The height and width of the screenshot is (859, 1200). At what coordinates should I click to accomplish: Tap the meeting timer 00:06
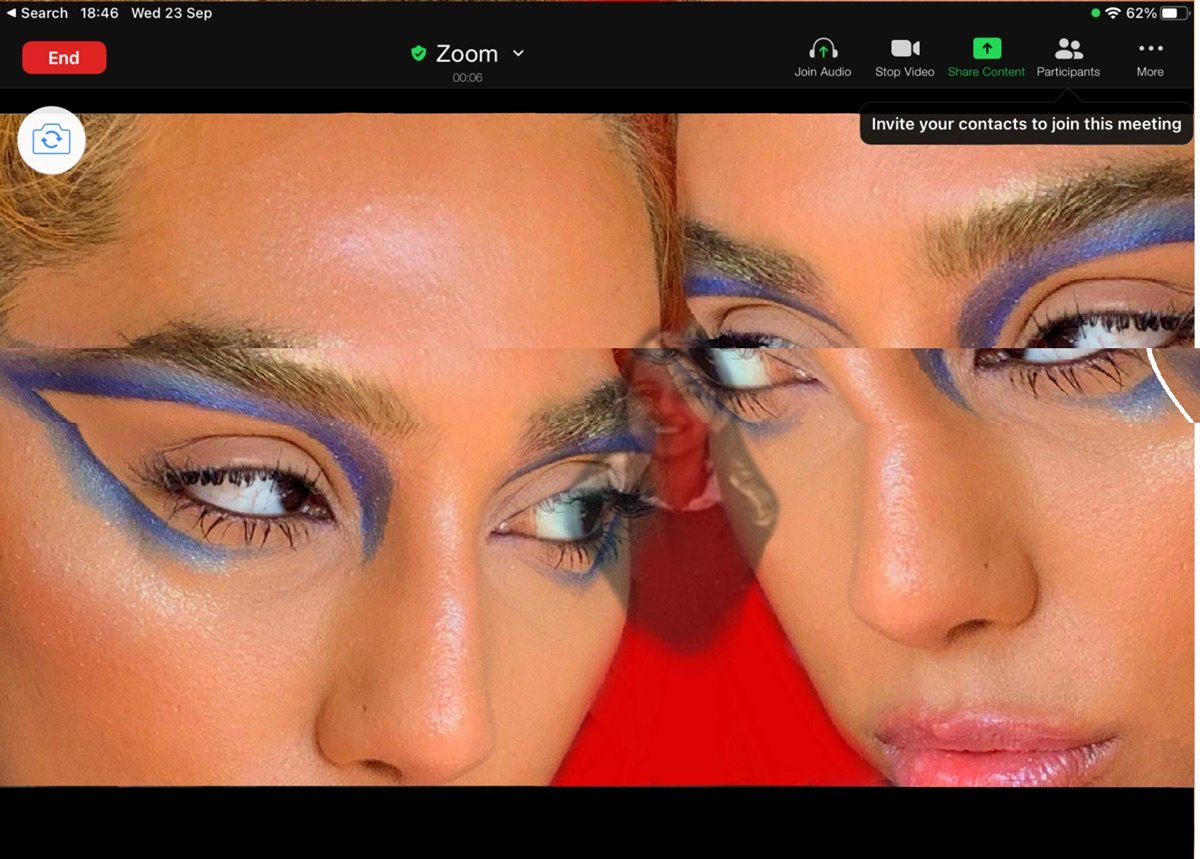point(467,77)
